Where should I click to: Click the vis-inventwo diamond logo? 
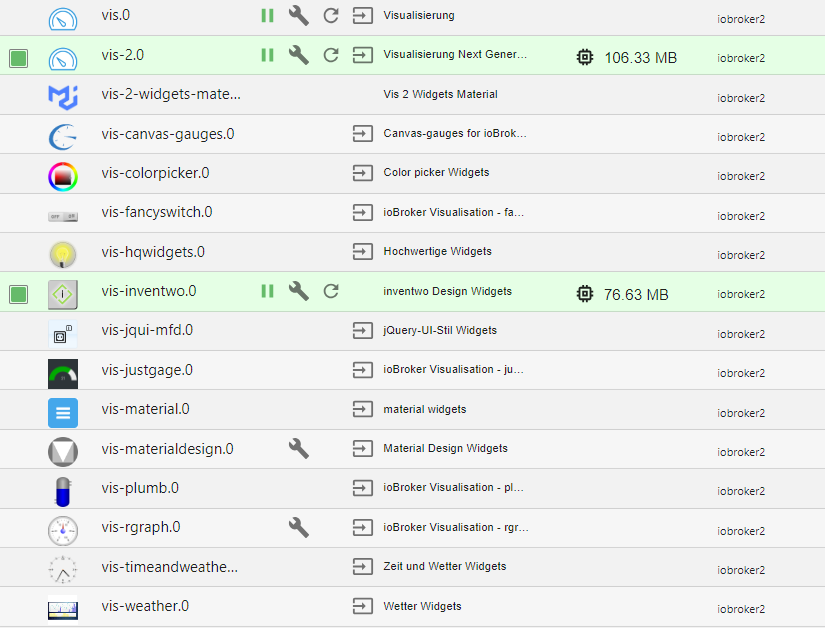(x=63, y=295)
